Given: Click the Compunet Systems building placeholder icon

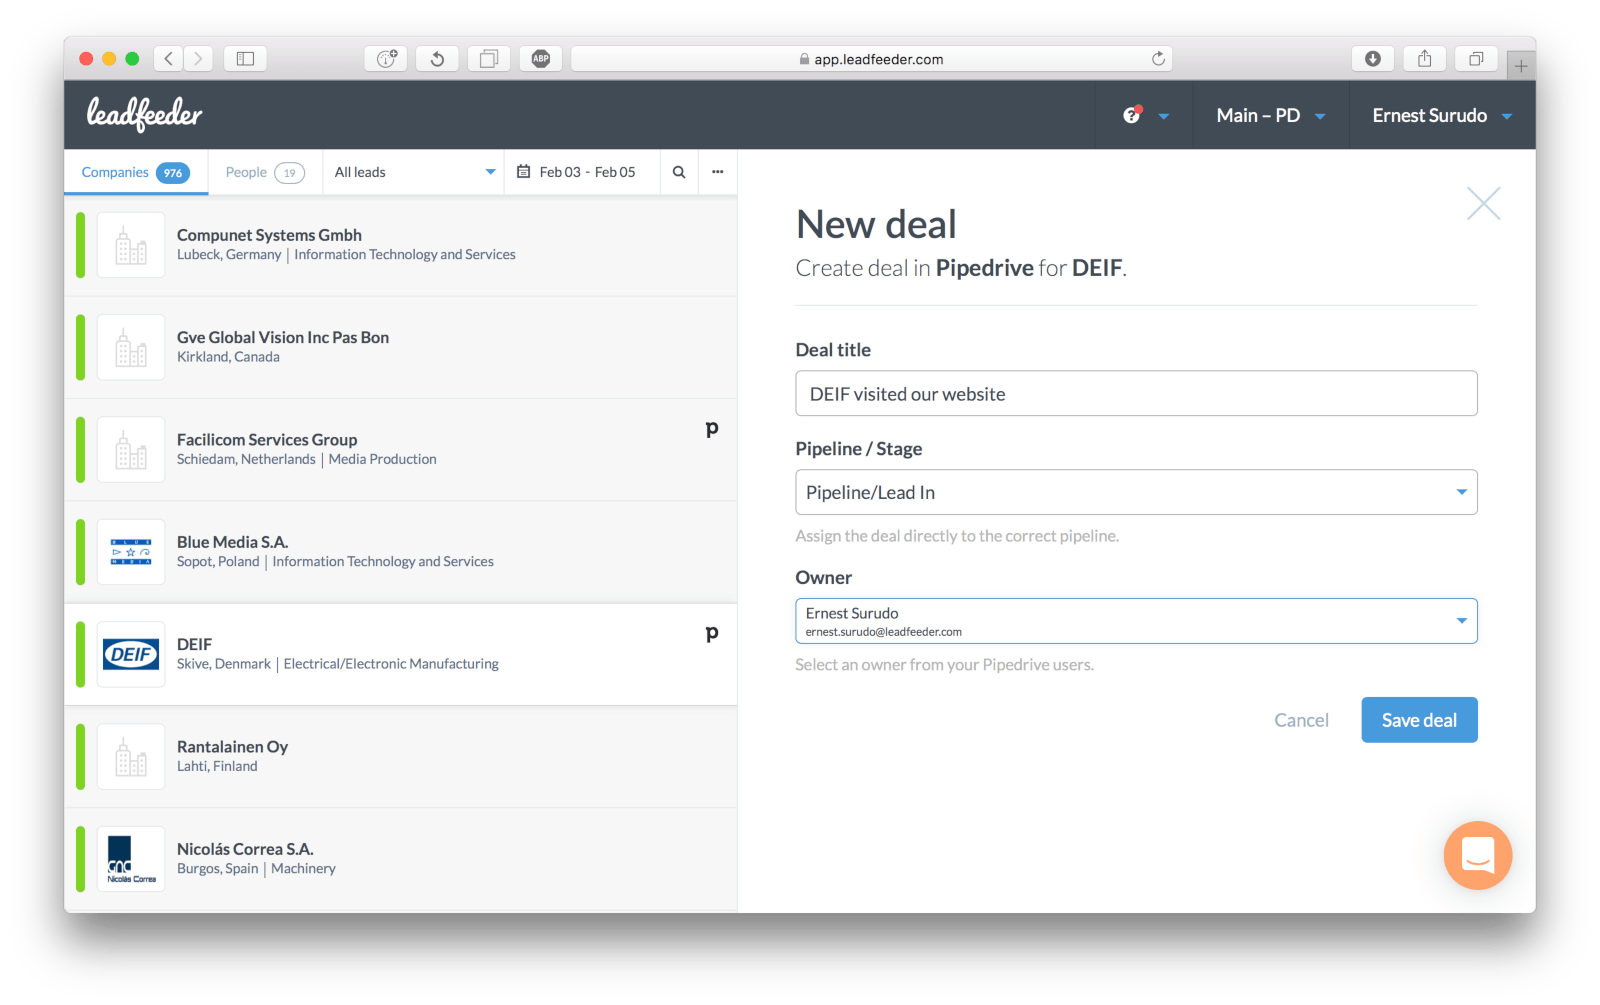Looking at the screenshot, I should [x=131, y=245].
